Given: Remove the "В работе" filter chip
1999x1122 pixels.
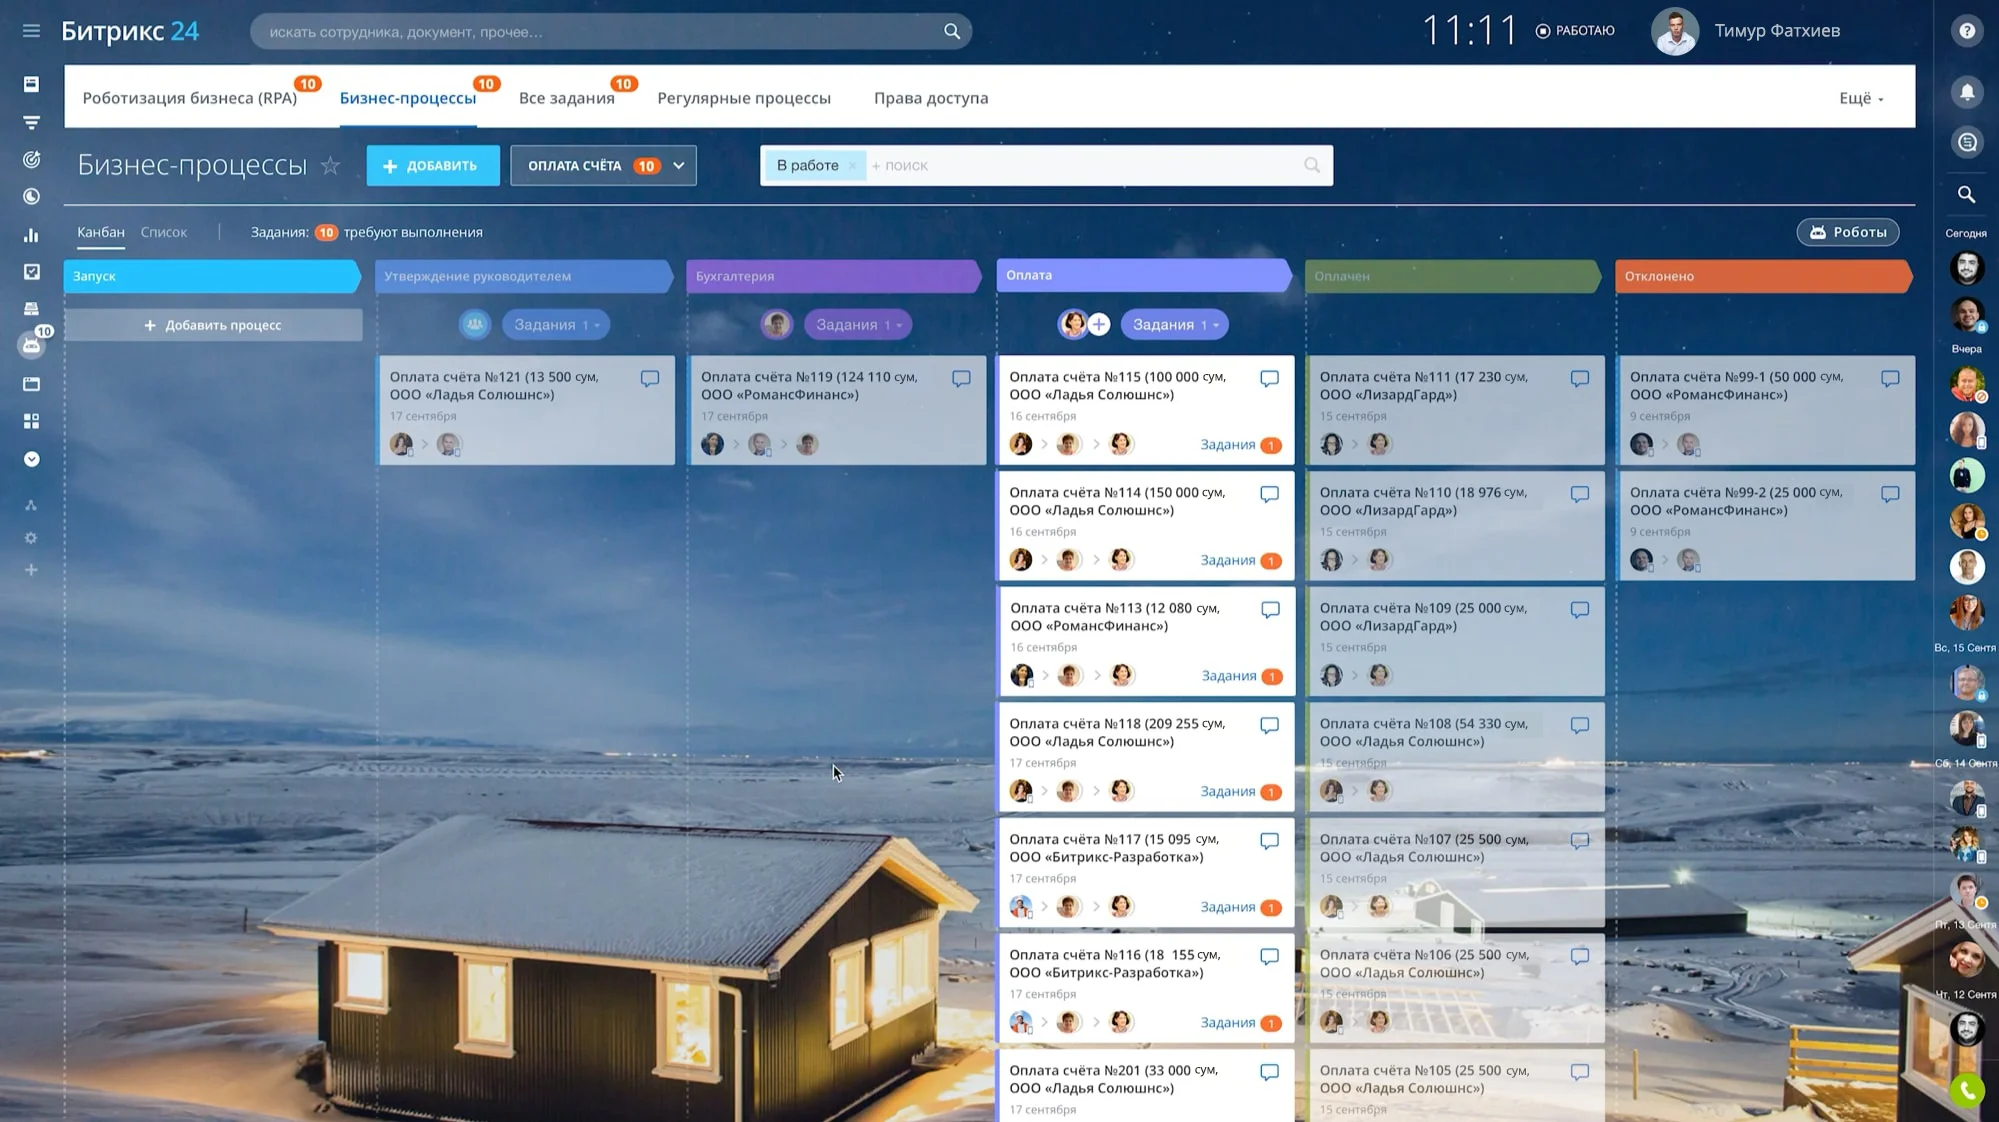Looking at the screenshot, I should (852, 166).
